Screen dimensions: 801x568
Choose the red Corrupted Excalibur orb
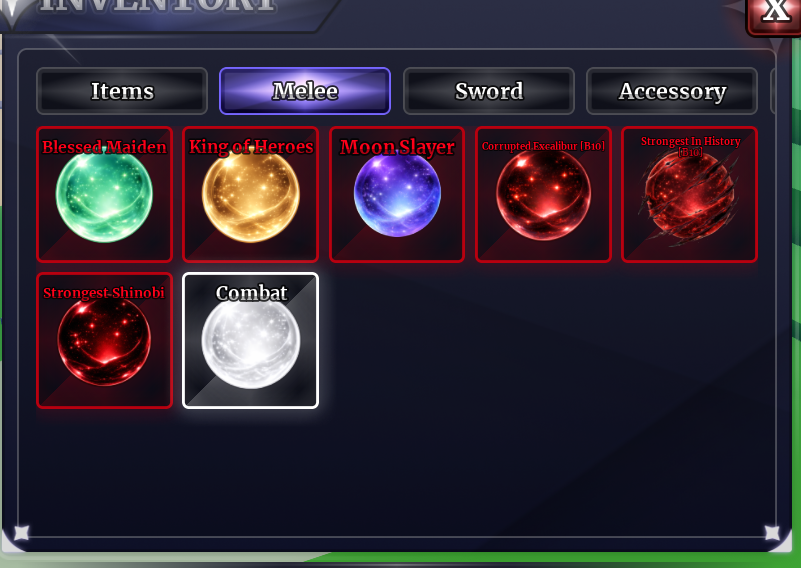point(544,195)
